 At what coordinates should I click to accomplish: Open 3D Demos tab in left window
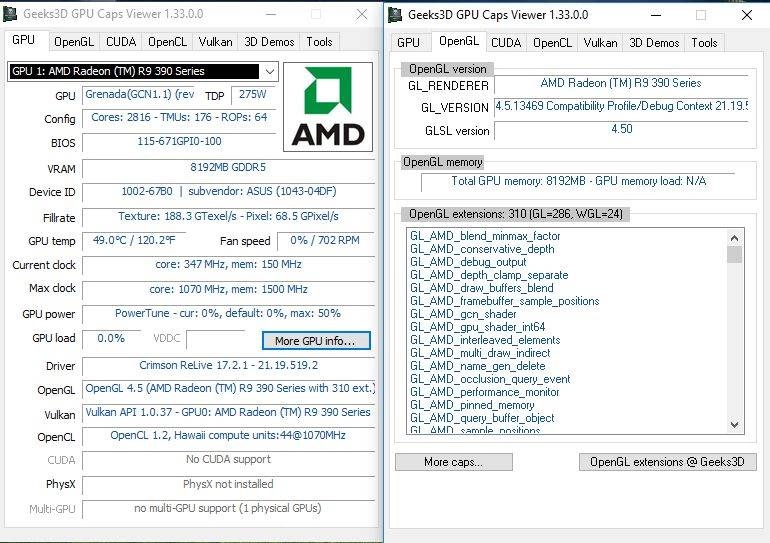(x=269, y=42)
